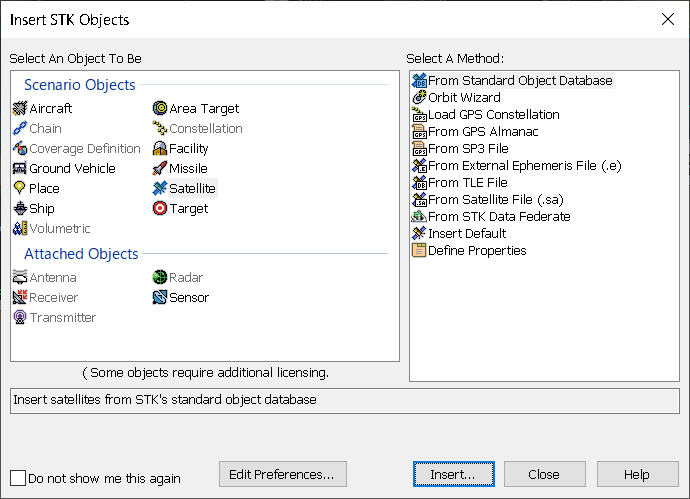Enable Do not show me this again
Image resolution: width=690 pixels, height=499 pixels.
click(x=18, y=478)
